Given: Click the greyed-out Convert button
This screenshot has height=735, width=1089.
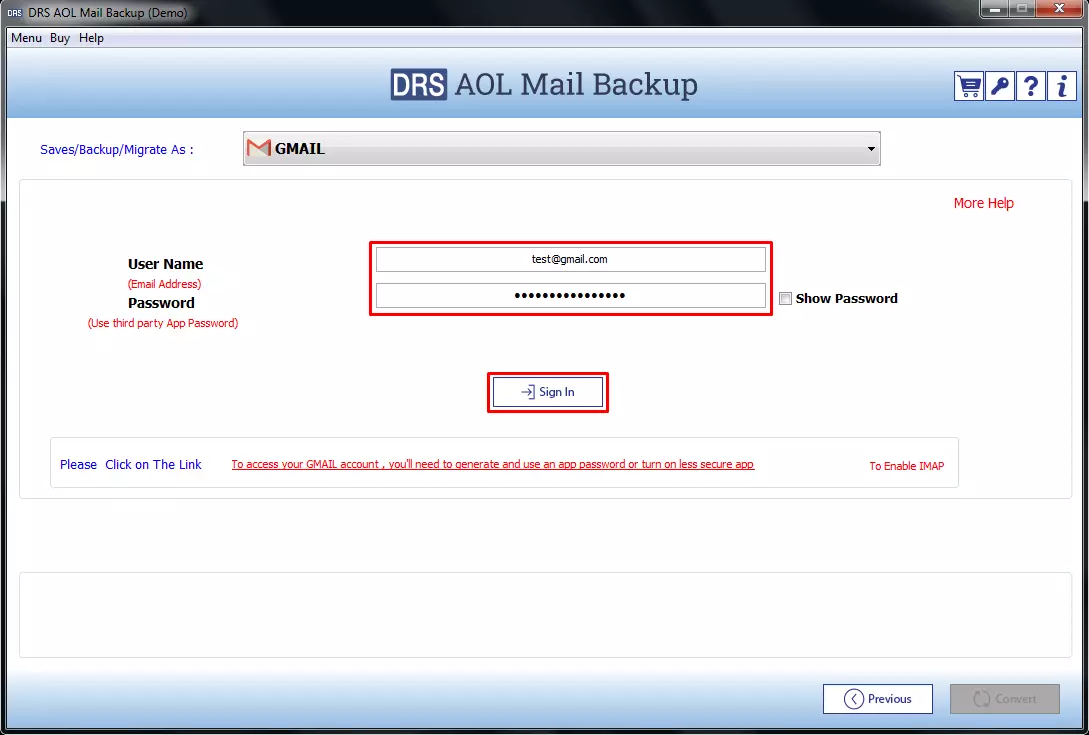Looking at the screenshot, I should 1005,699.
